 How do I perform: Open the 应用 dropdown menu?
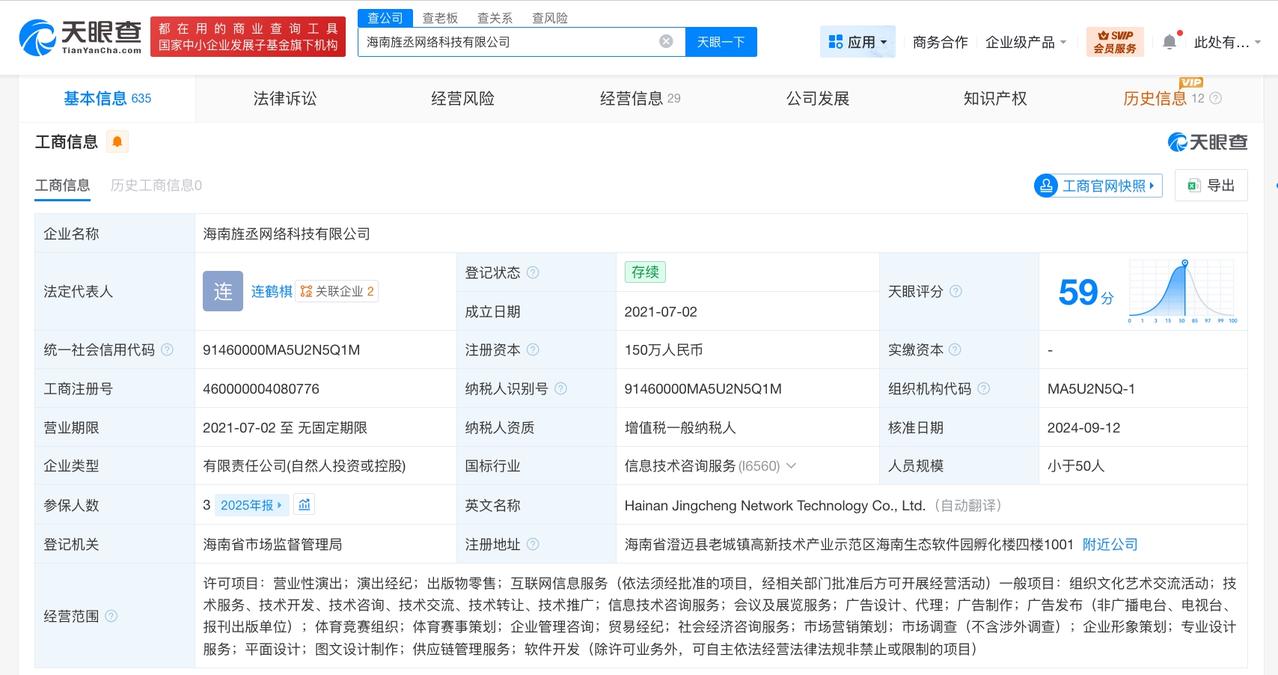tap(858, 42)
